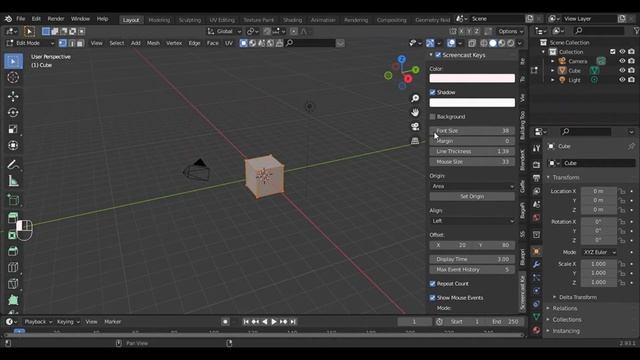This screenshot has width=640, height=360.
Task: Expand the Relations section
Action: click(565, 309)
